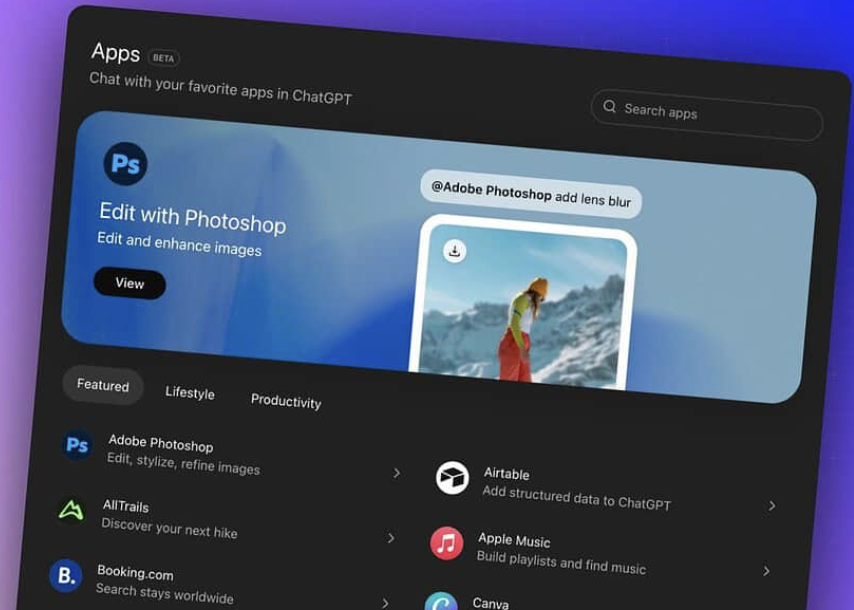Expand the Adobe Photoshop row chevron
The image size is (854, 610).
(396, 473)
